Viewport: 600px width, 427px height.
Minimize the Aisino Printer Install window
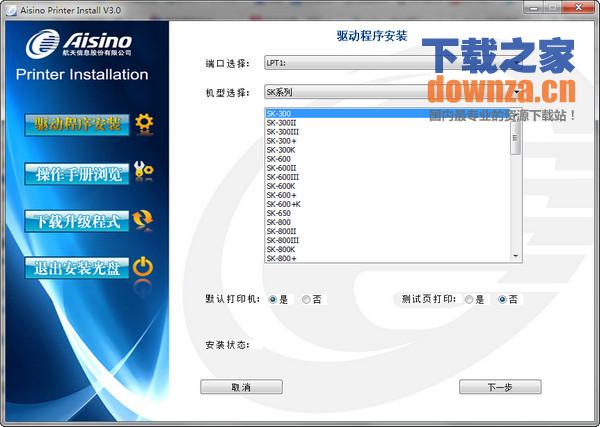[534, 7]
